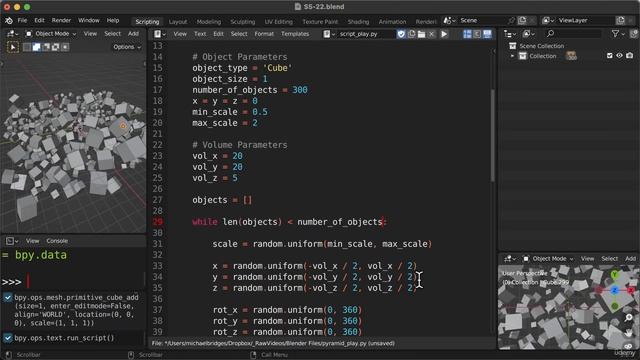Choose subtract selection mode icon
Screen dimensions: 640x360
click(x=46, y=47)
